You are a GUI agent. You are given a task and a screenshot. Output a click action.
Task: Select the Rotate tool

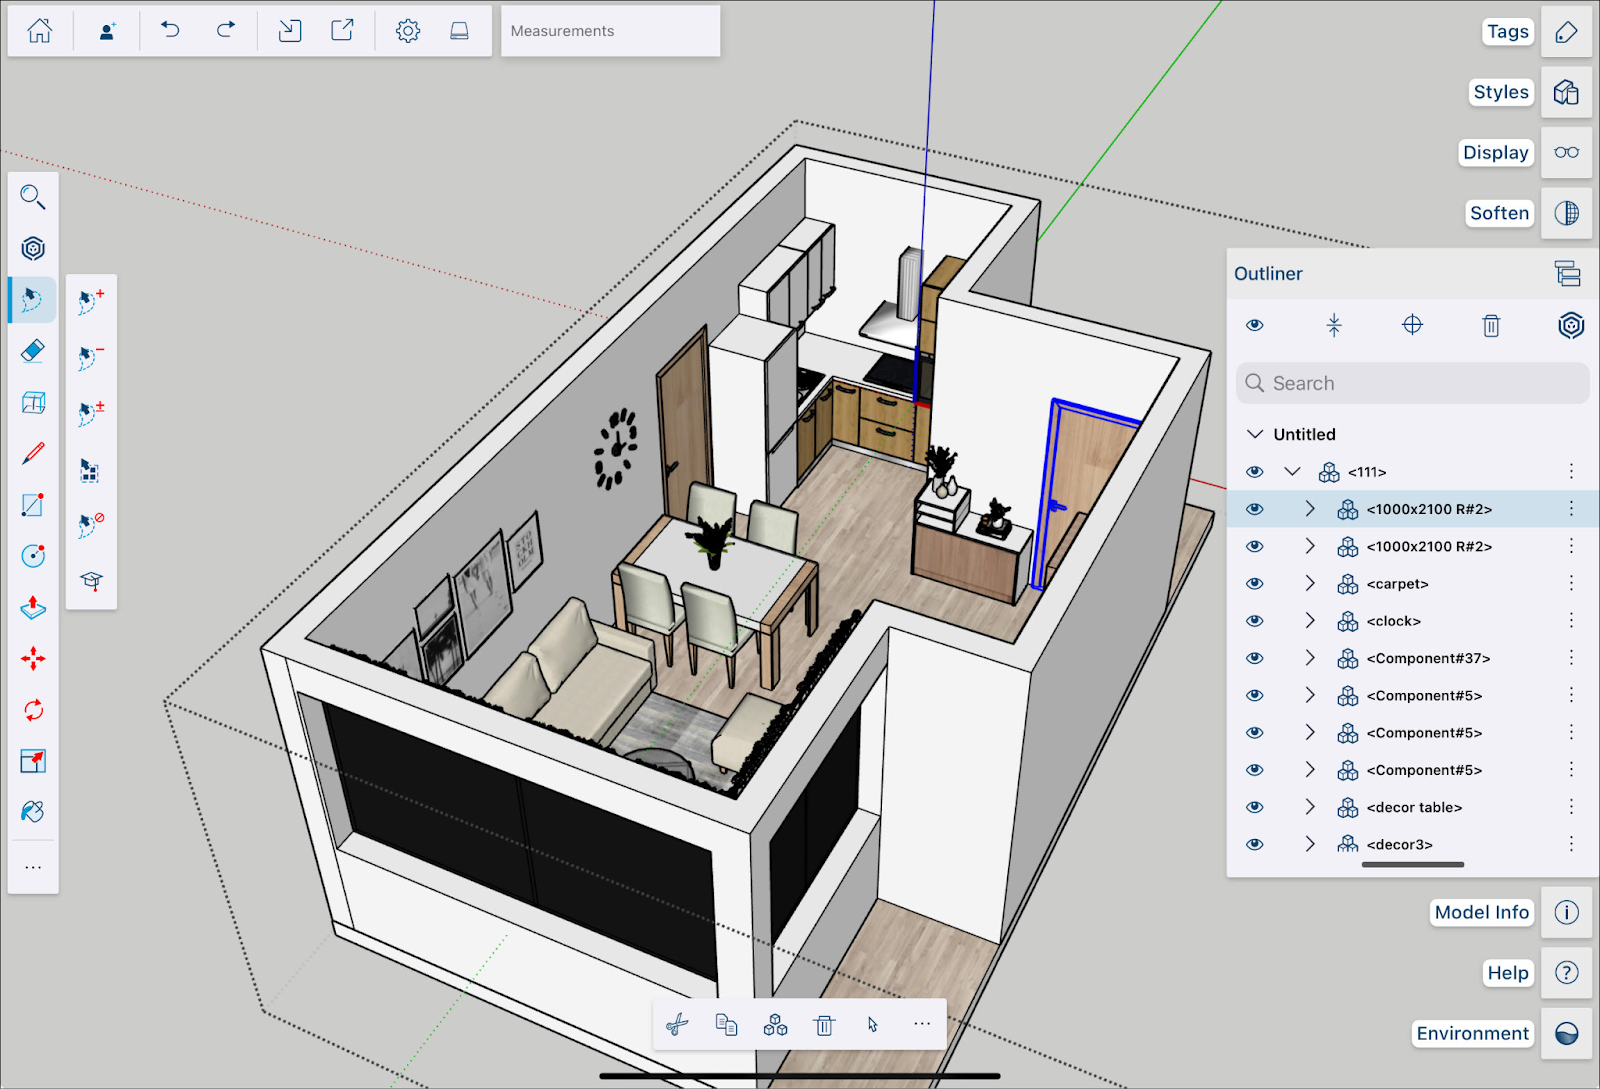pos(33,710)
